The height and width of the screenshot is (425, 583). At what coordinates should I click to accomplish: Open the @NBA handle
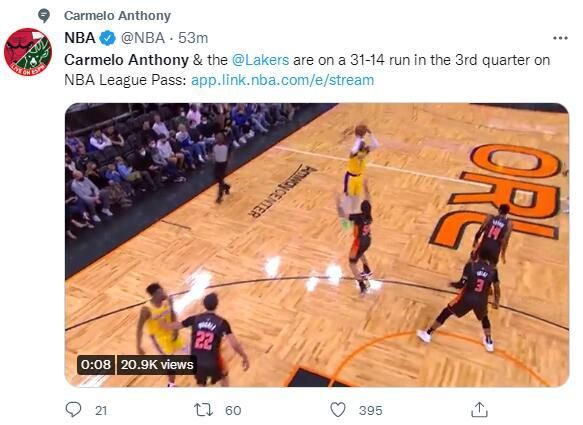143,38
